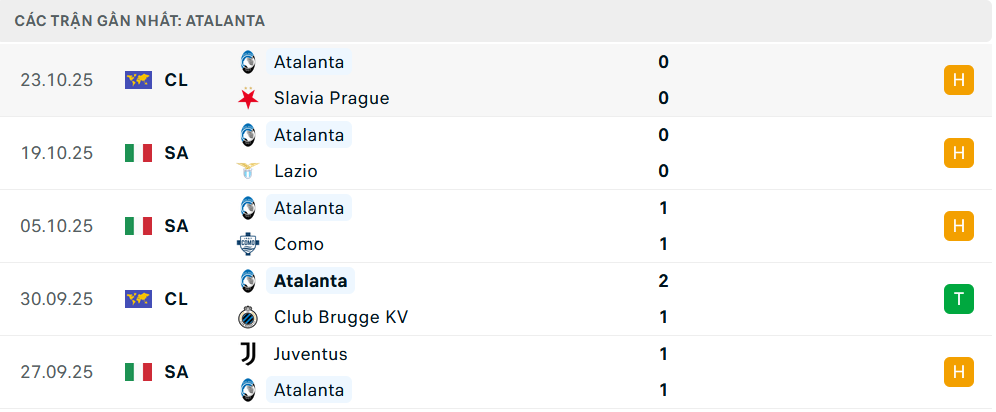The image size is (996, 412).
Task: Click the green T result badge
Action: [x=958, y=299]
